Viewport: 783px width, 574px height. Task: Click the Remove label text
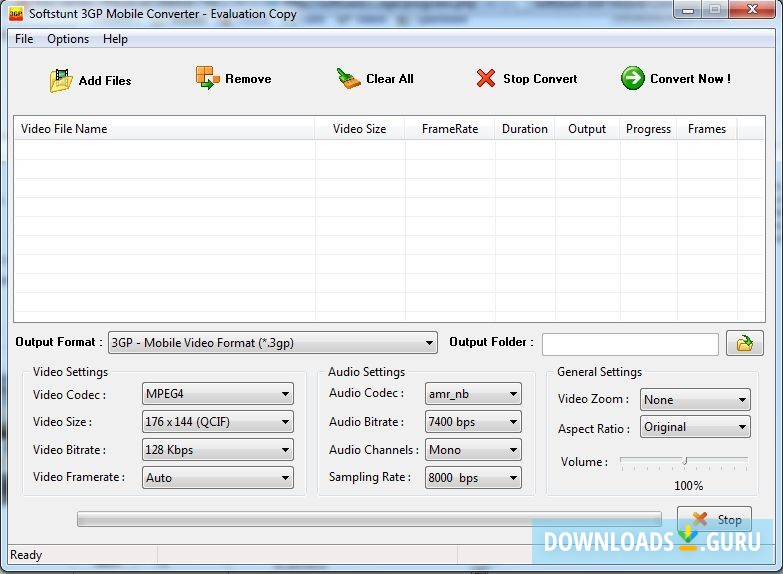tap(248, 78)
